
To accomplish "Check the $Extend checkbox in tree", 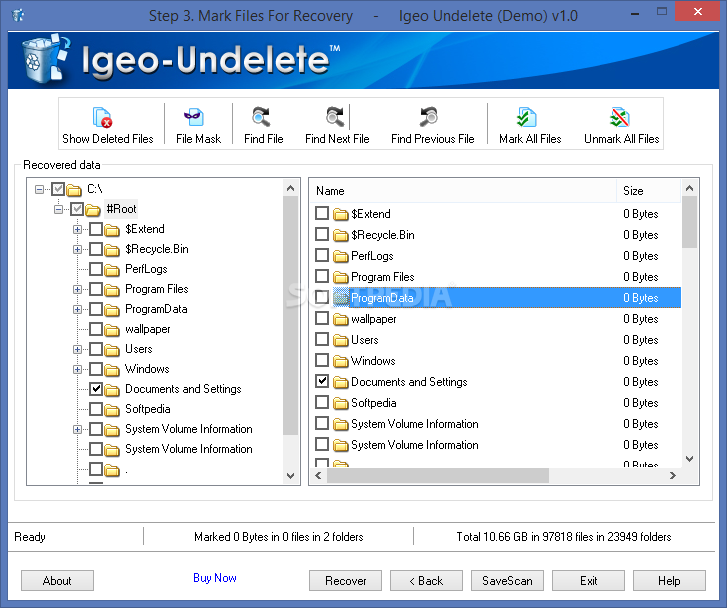I will pyautogui.click(x=96, y=229).
